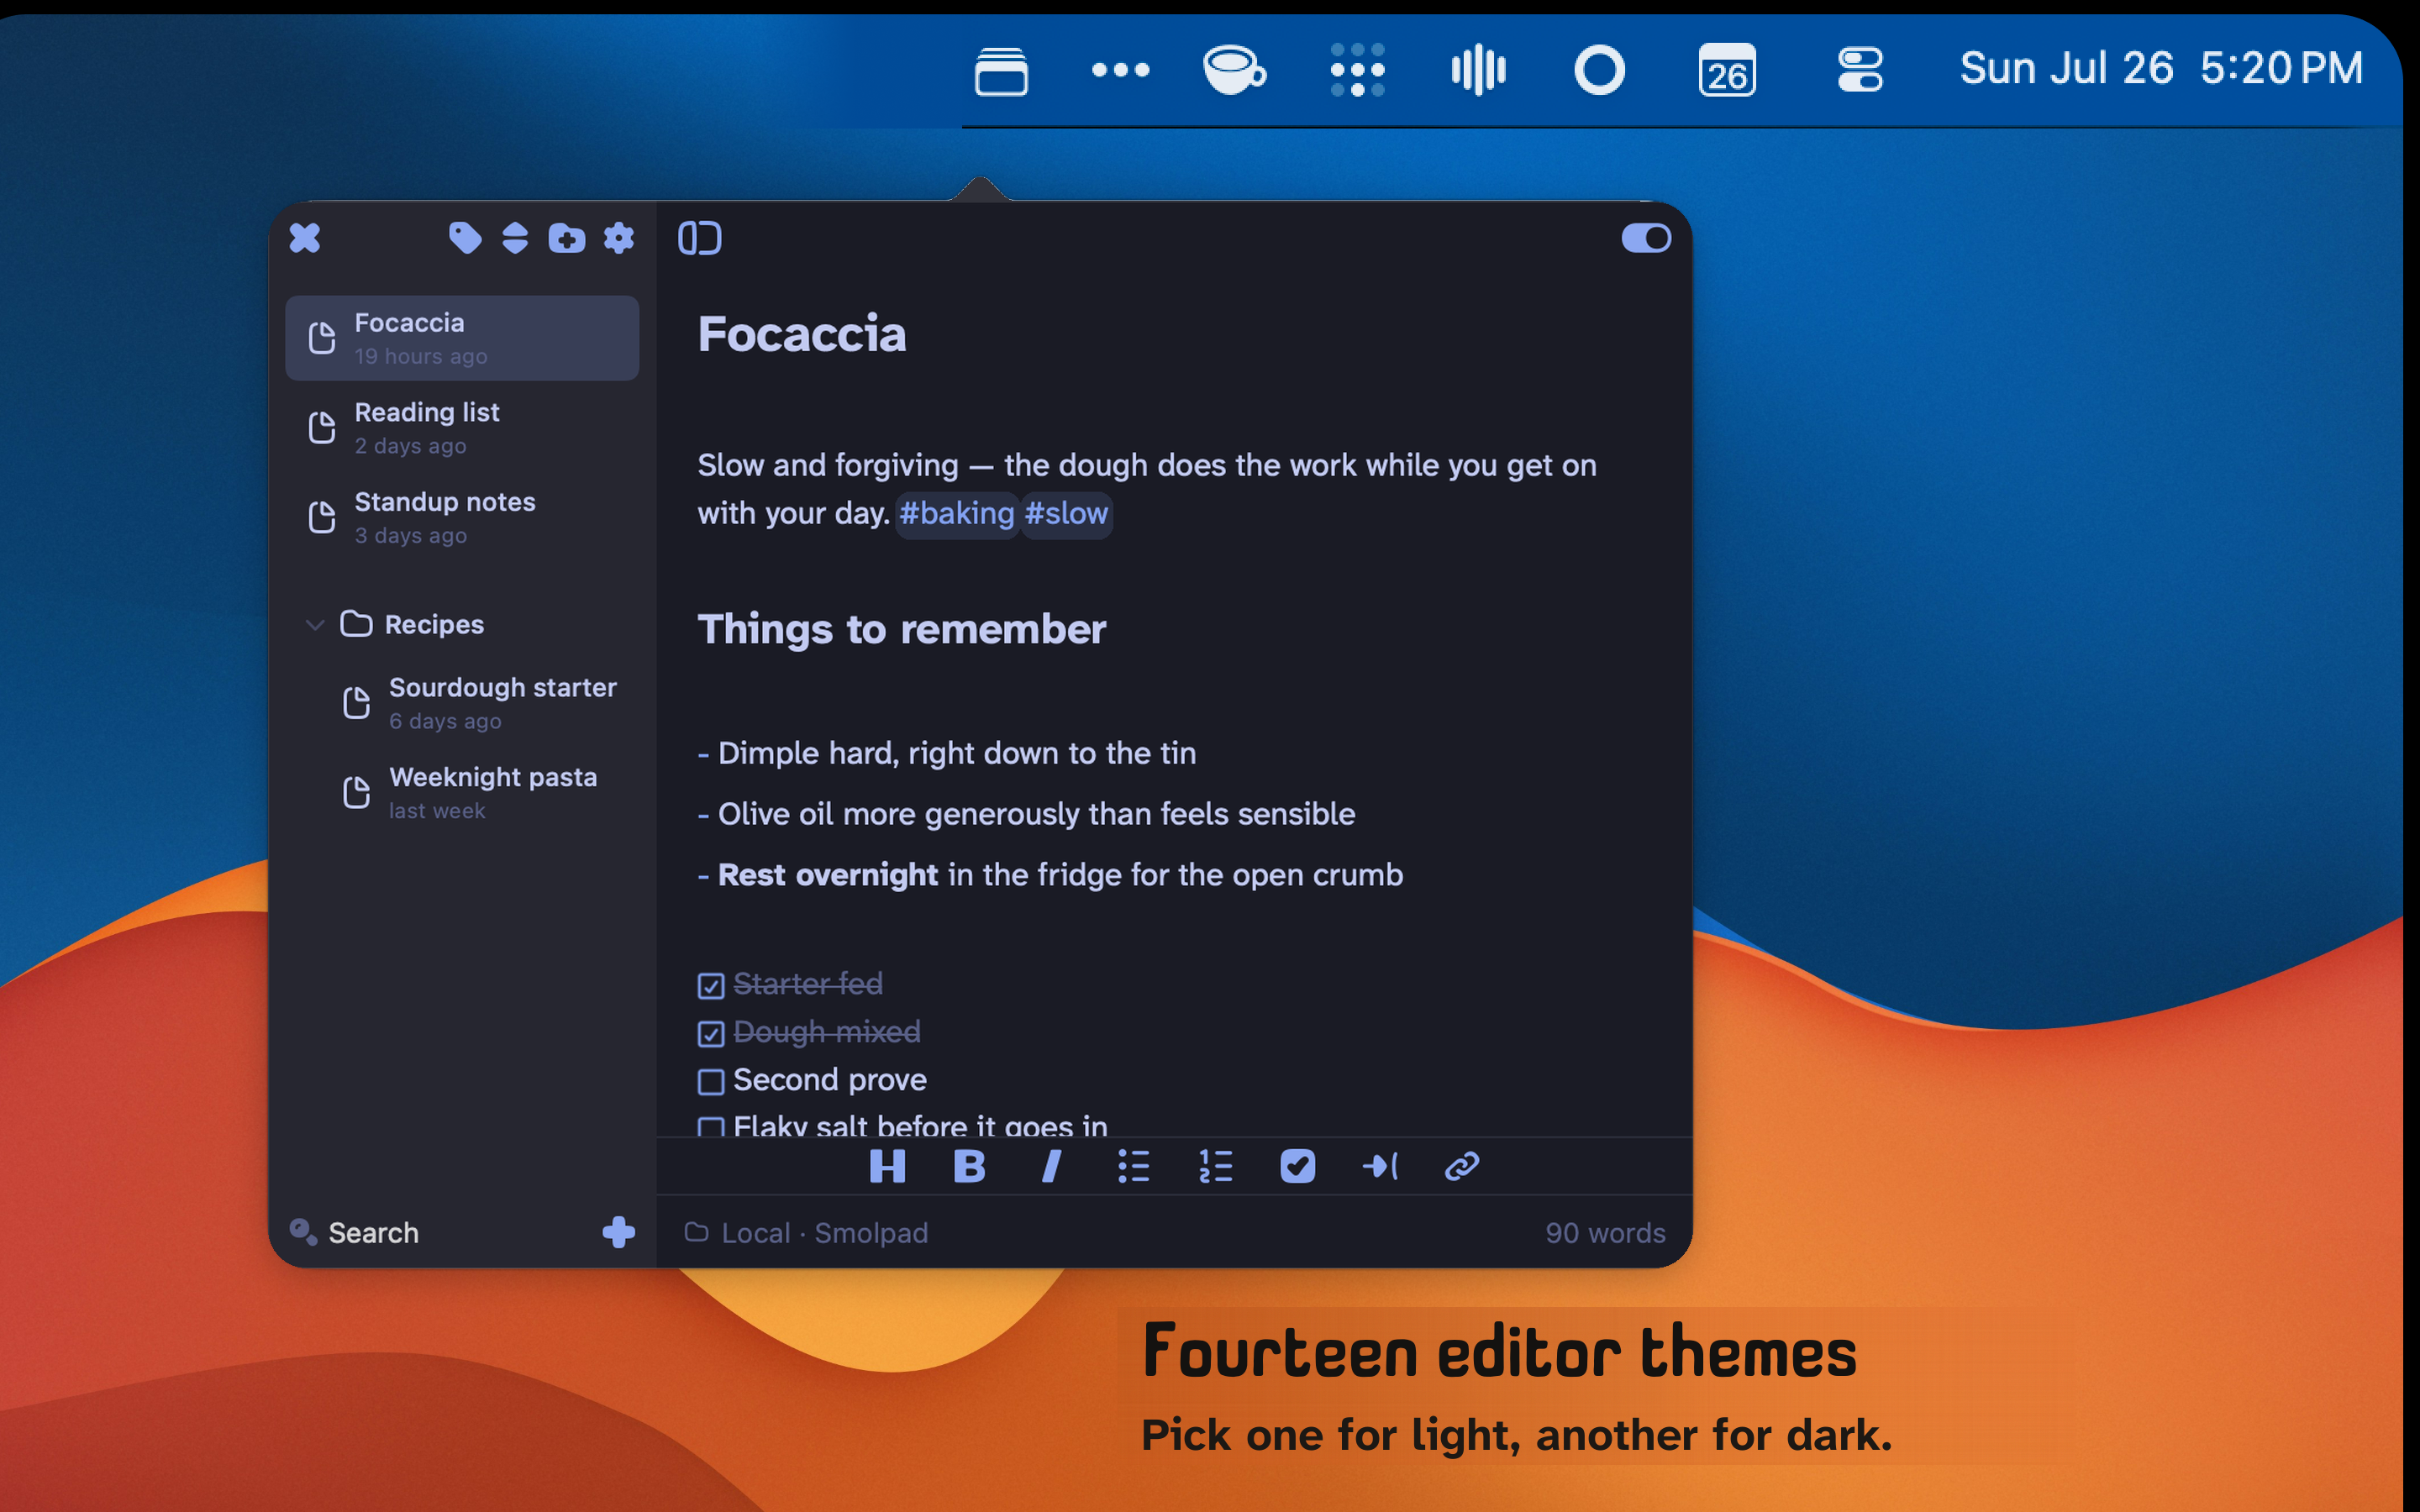The width and height of the screenshot is (2420, 1512).
Task: Click the Focaccia title heading
Action: [x=802, y=334]
